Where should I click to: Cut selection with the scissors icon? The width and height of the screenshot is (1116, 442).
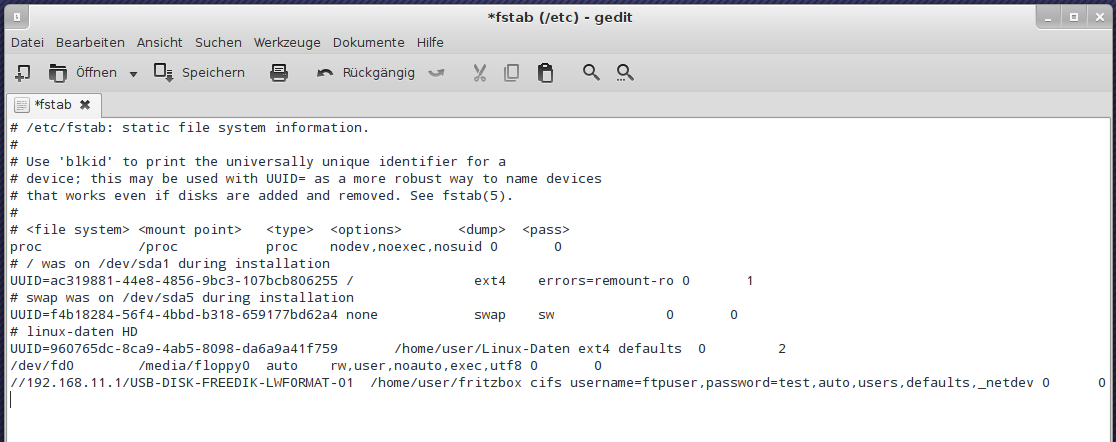point(480,73)
